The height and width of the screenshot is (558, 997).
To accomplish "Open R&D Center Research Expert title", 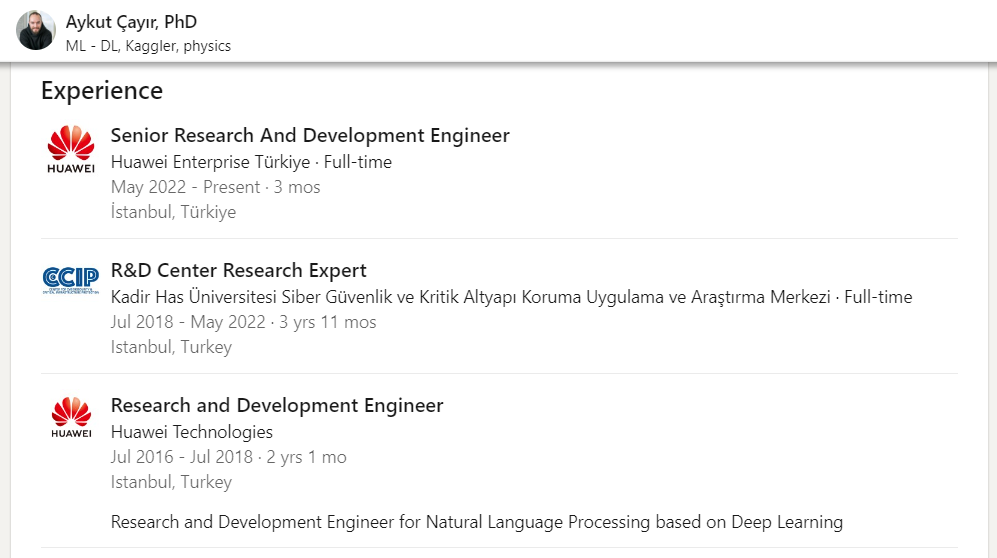I will (238, 271).
